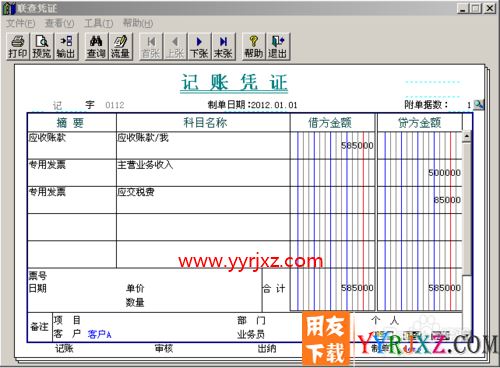
Task: Go to next voucher with 下张
Action: click(x=199, y=46)
